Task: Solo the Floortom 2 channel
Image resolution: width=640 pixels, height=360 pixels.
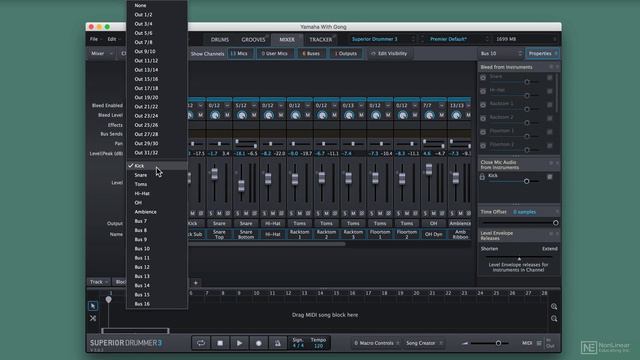Action: (x=398, y=213)
